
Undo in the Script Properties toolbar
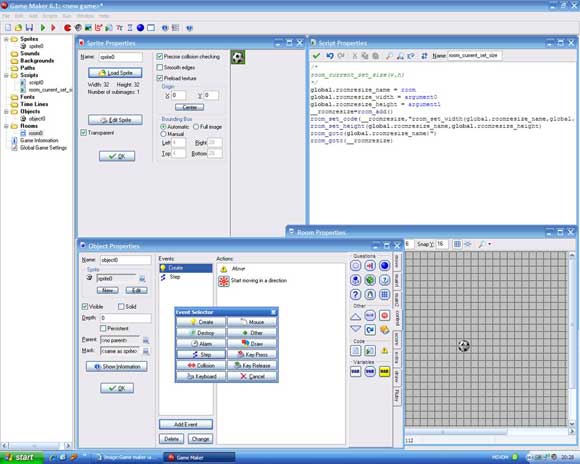point(330,56)
